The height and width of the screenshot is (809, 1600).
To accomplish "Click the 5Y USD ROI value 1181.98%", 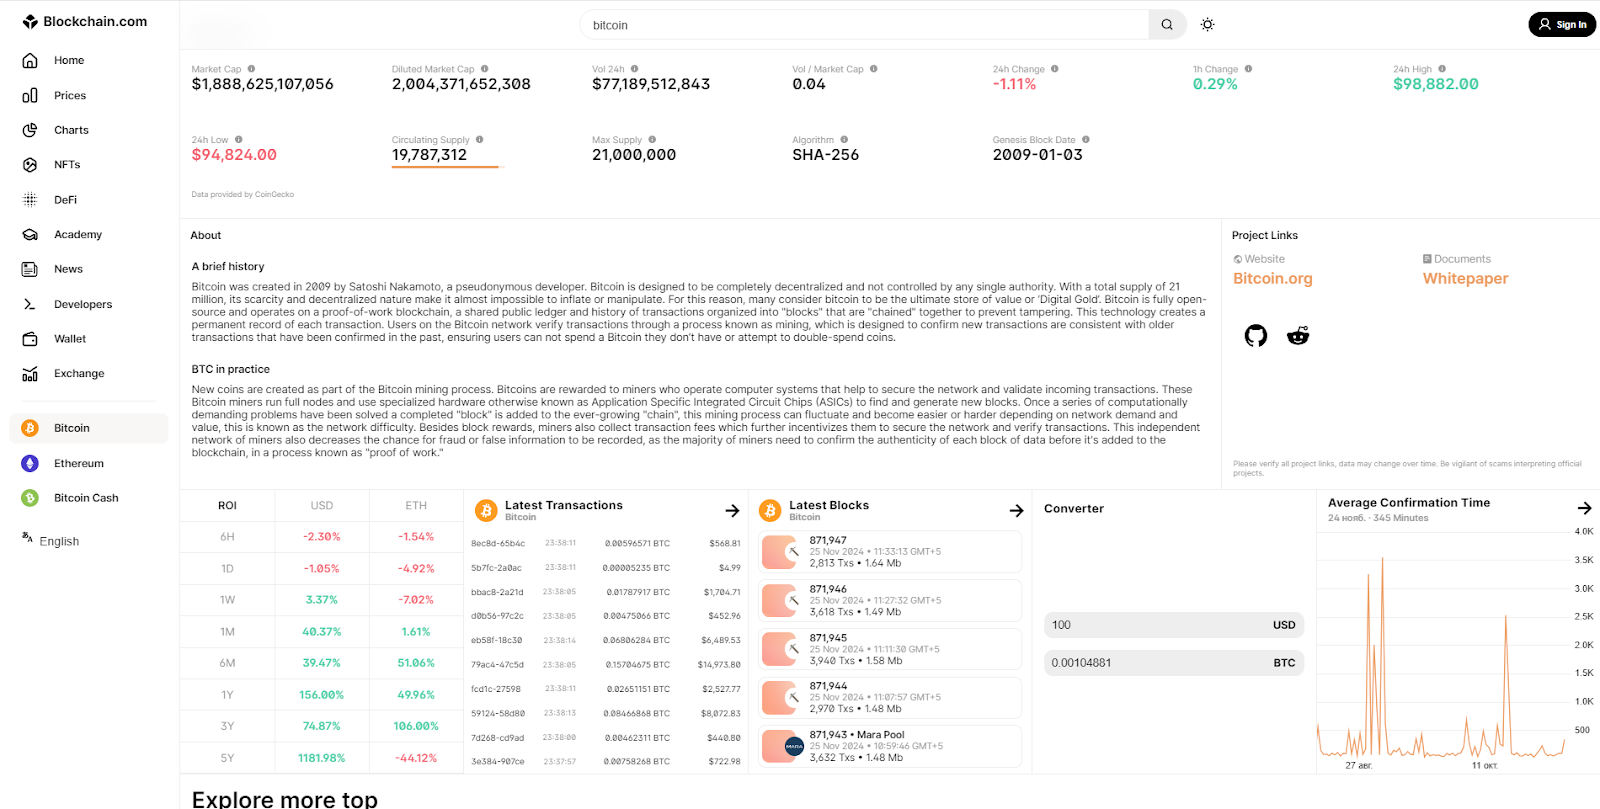I will point(321,758).
